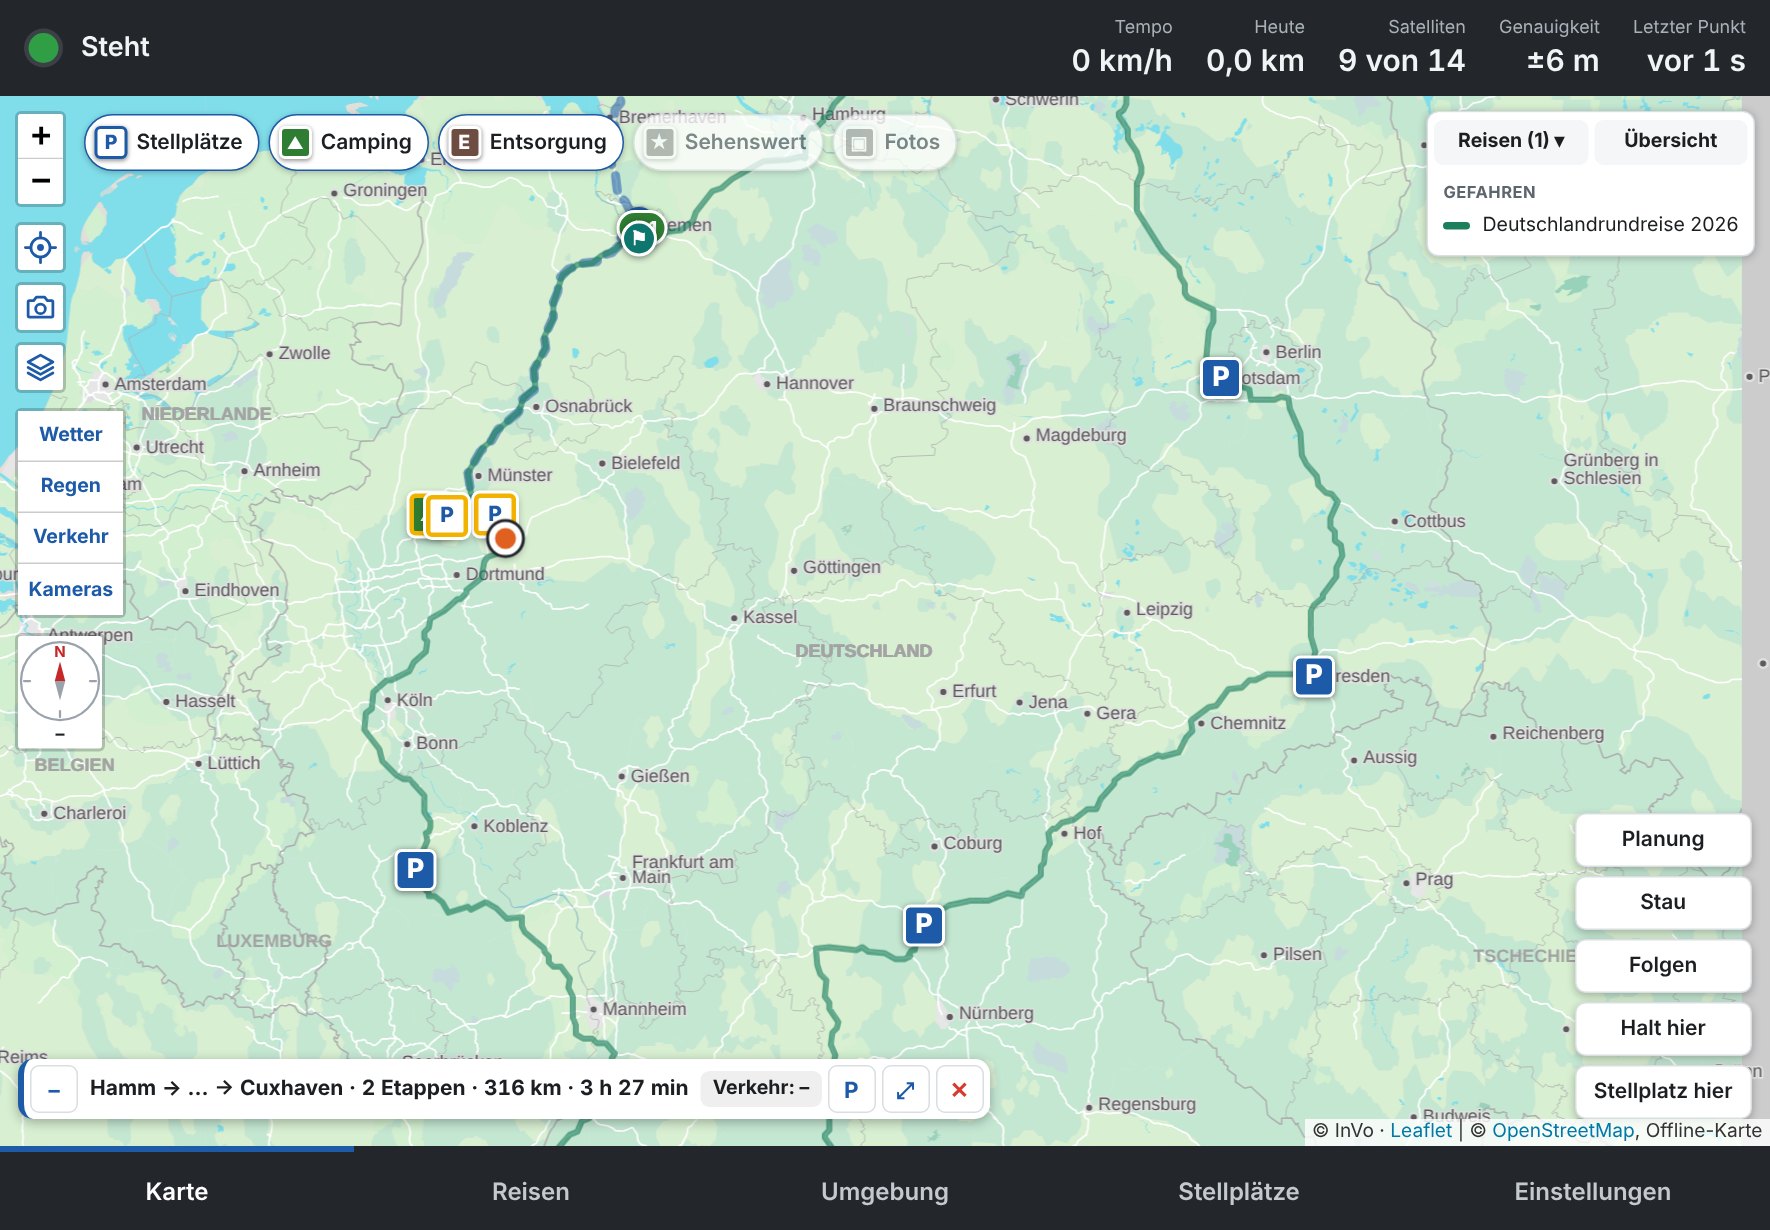Click the Halt hier button
The height and width of the screenshot is (1230, 1770).
point(1663,1029)
